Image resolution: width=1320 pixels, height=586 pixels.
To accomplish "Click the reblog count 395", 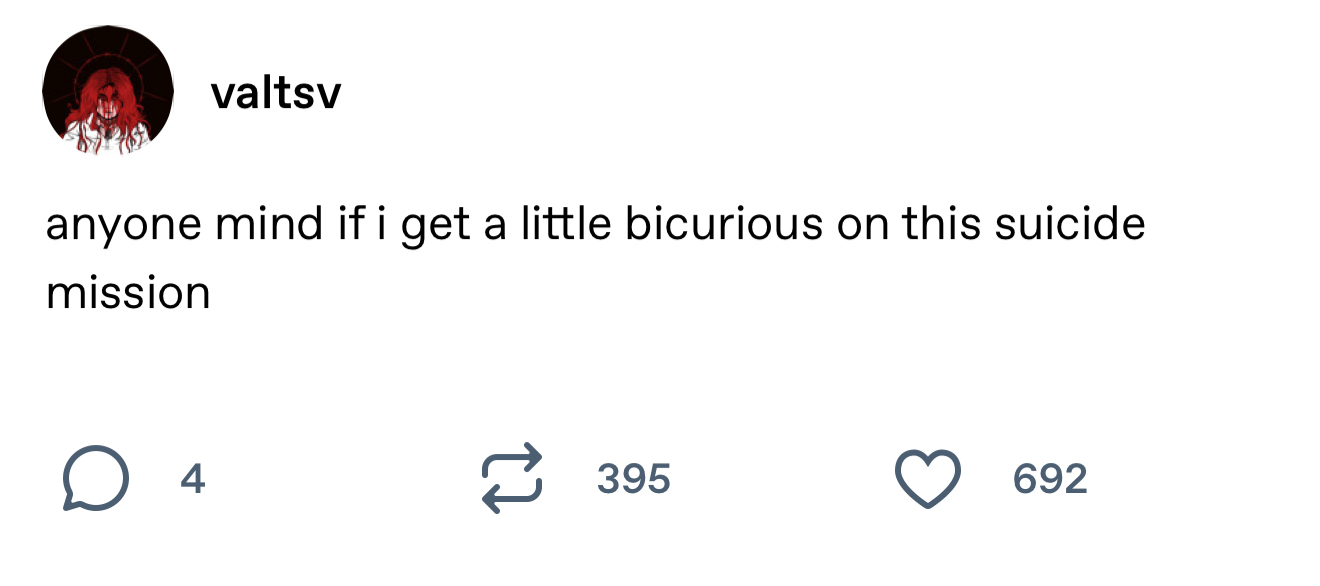I will (633, 480).
